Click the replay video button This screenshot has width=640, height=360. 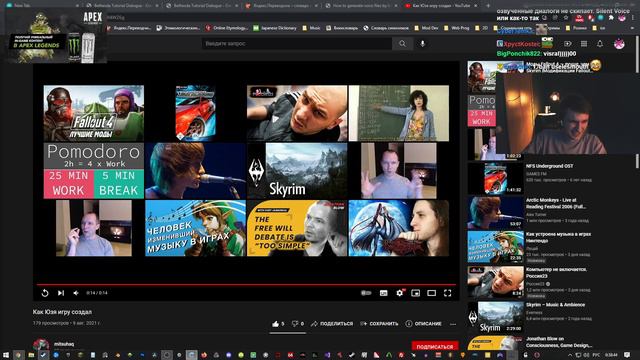click(x=45, y=293)
